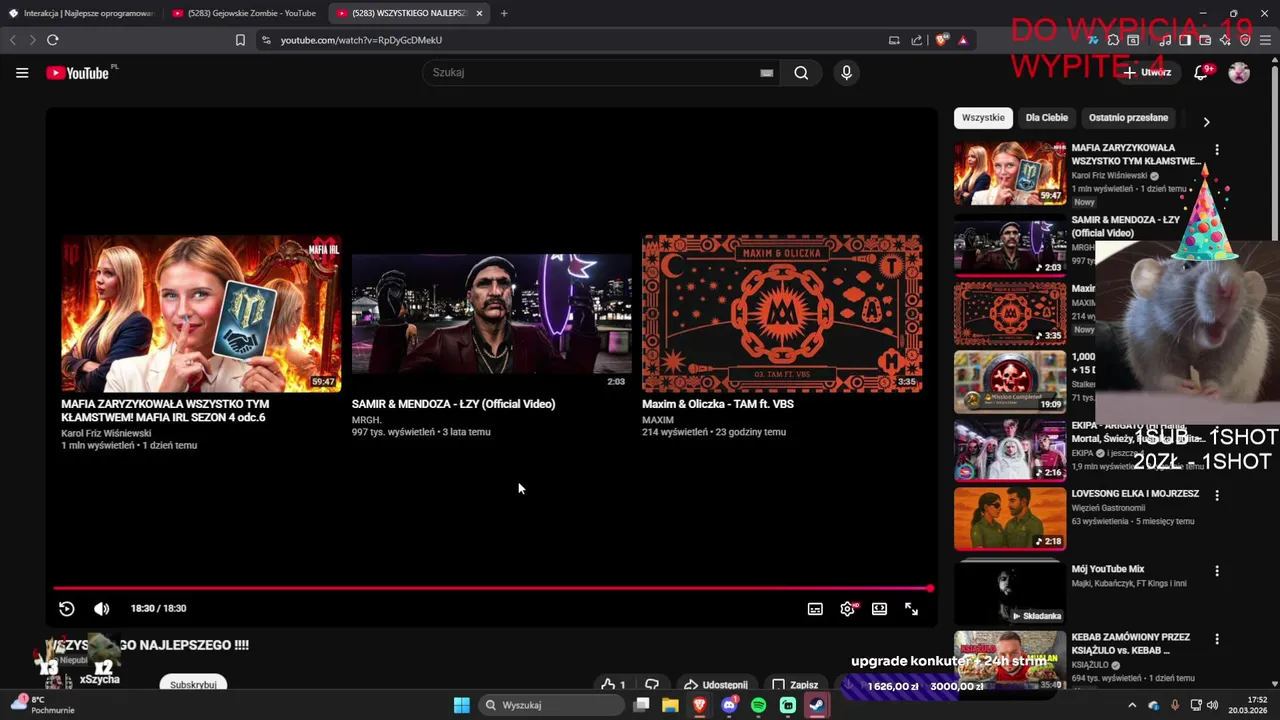The image size is (1280, 720).
Task: Click the red video progress bar
Action: [491, 589]
